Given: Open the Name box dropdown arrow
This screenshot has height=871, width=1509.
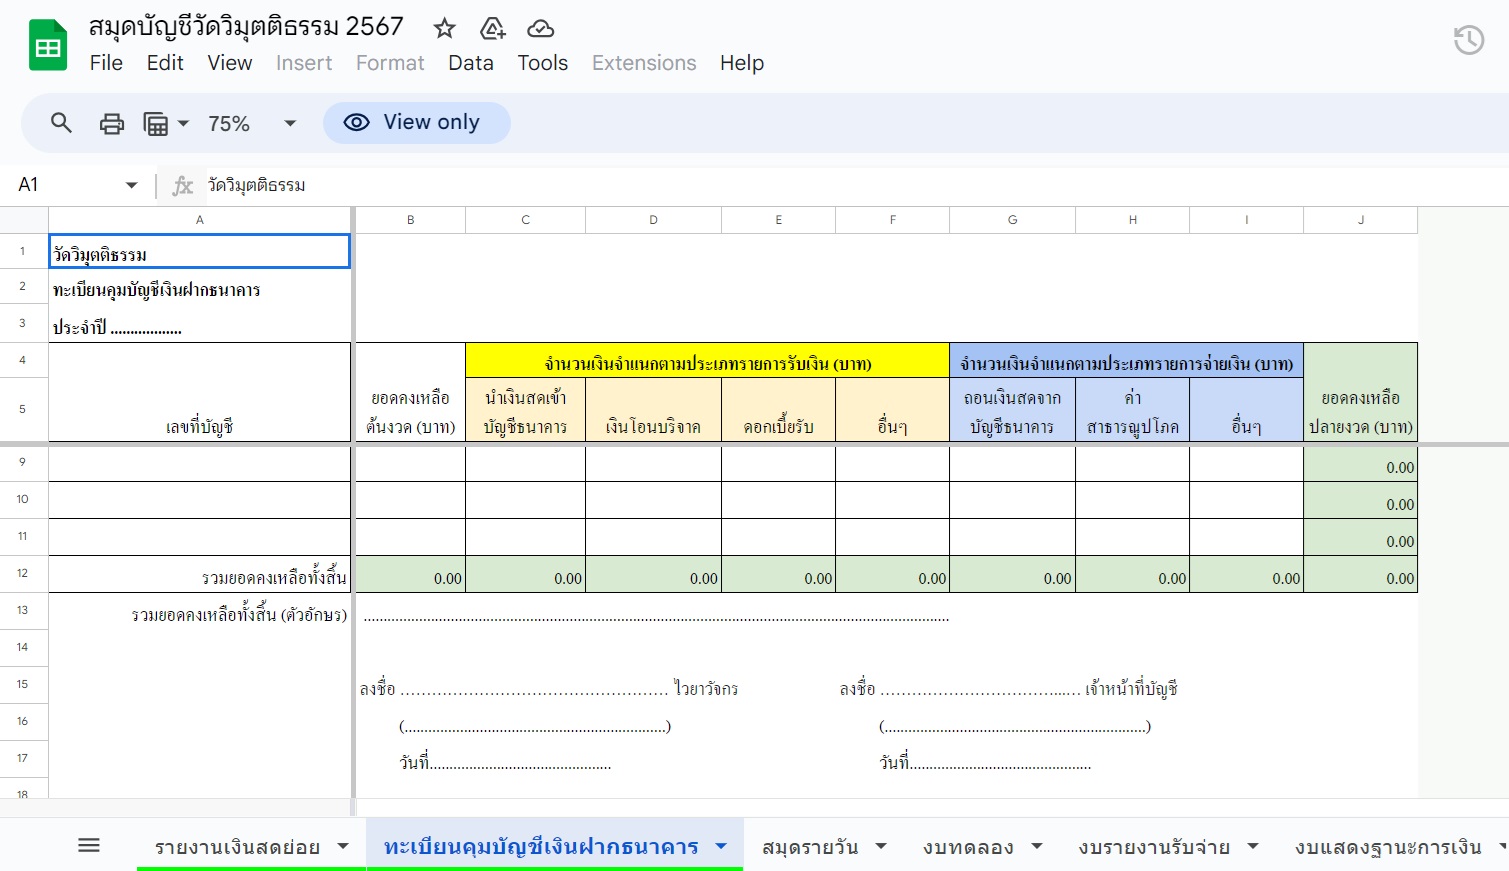Looking at the screenshot, I should click(131, 185).
